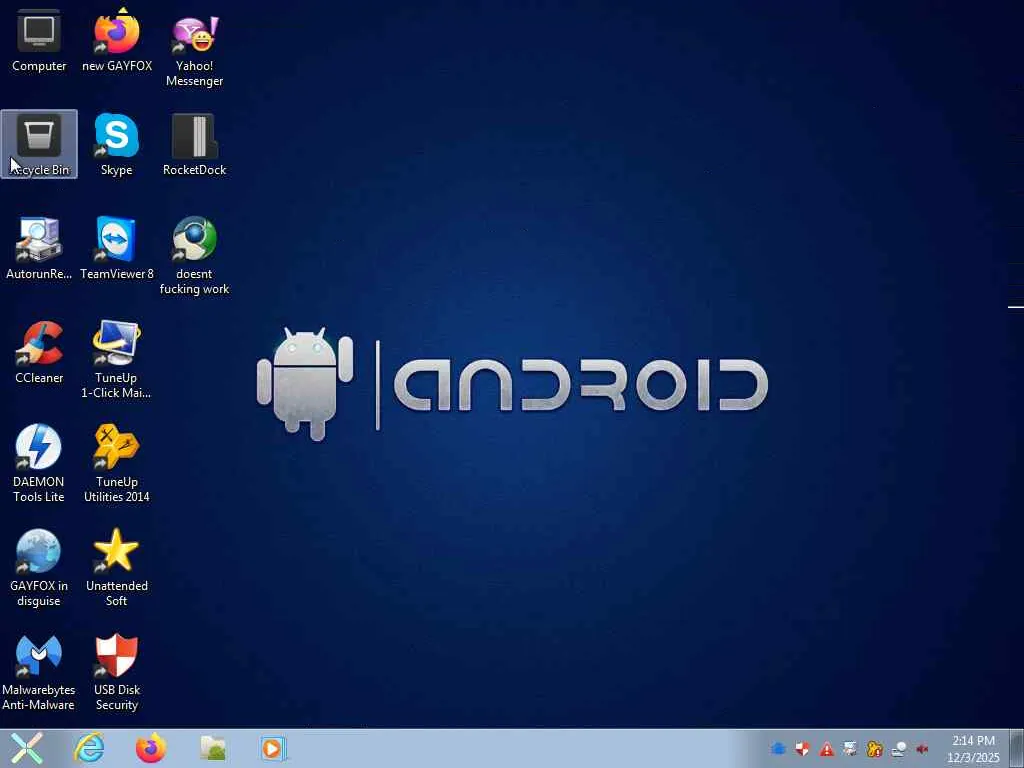Select the Malwarebytes Anti-Malware shortcut
Screen dimensions: 1024x768
pyautogui.click(x=39, y=672)
